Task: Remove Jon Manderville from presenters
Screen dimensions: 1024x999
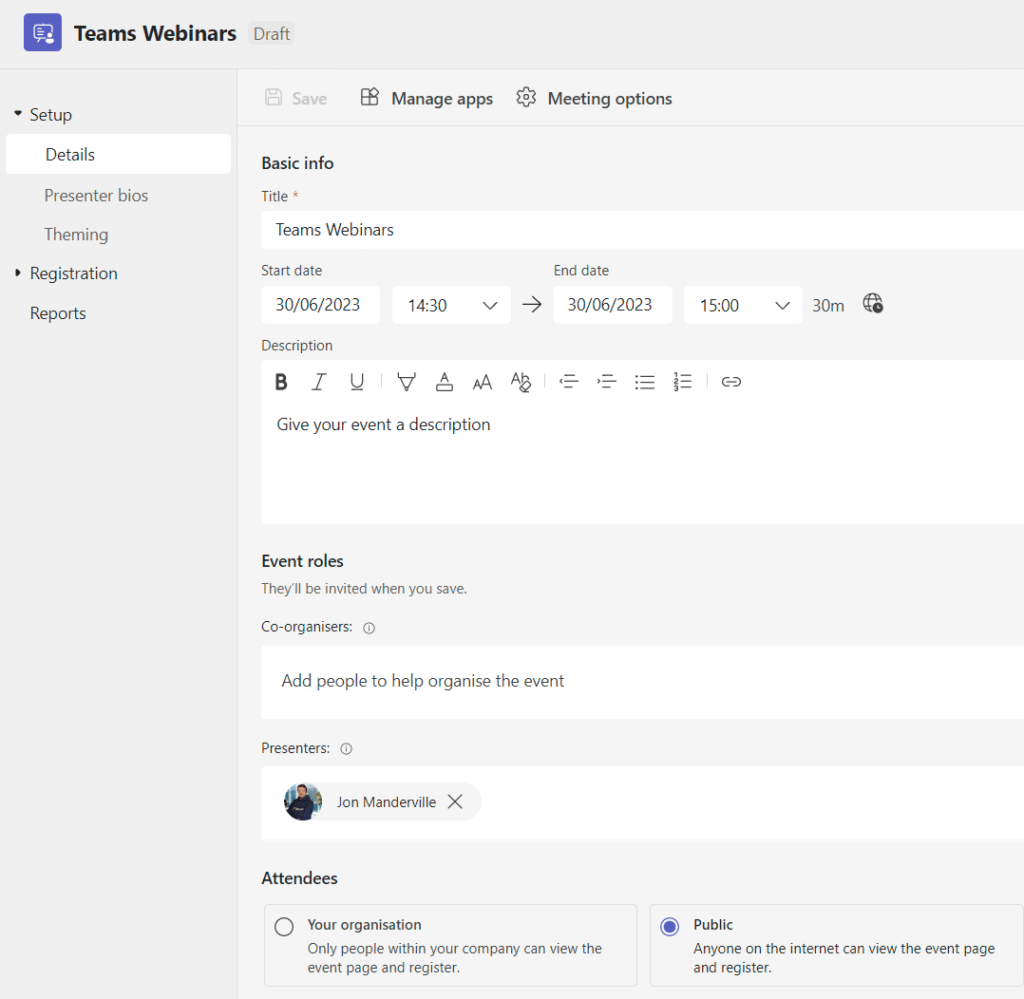Action: (x=455, y=801)
